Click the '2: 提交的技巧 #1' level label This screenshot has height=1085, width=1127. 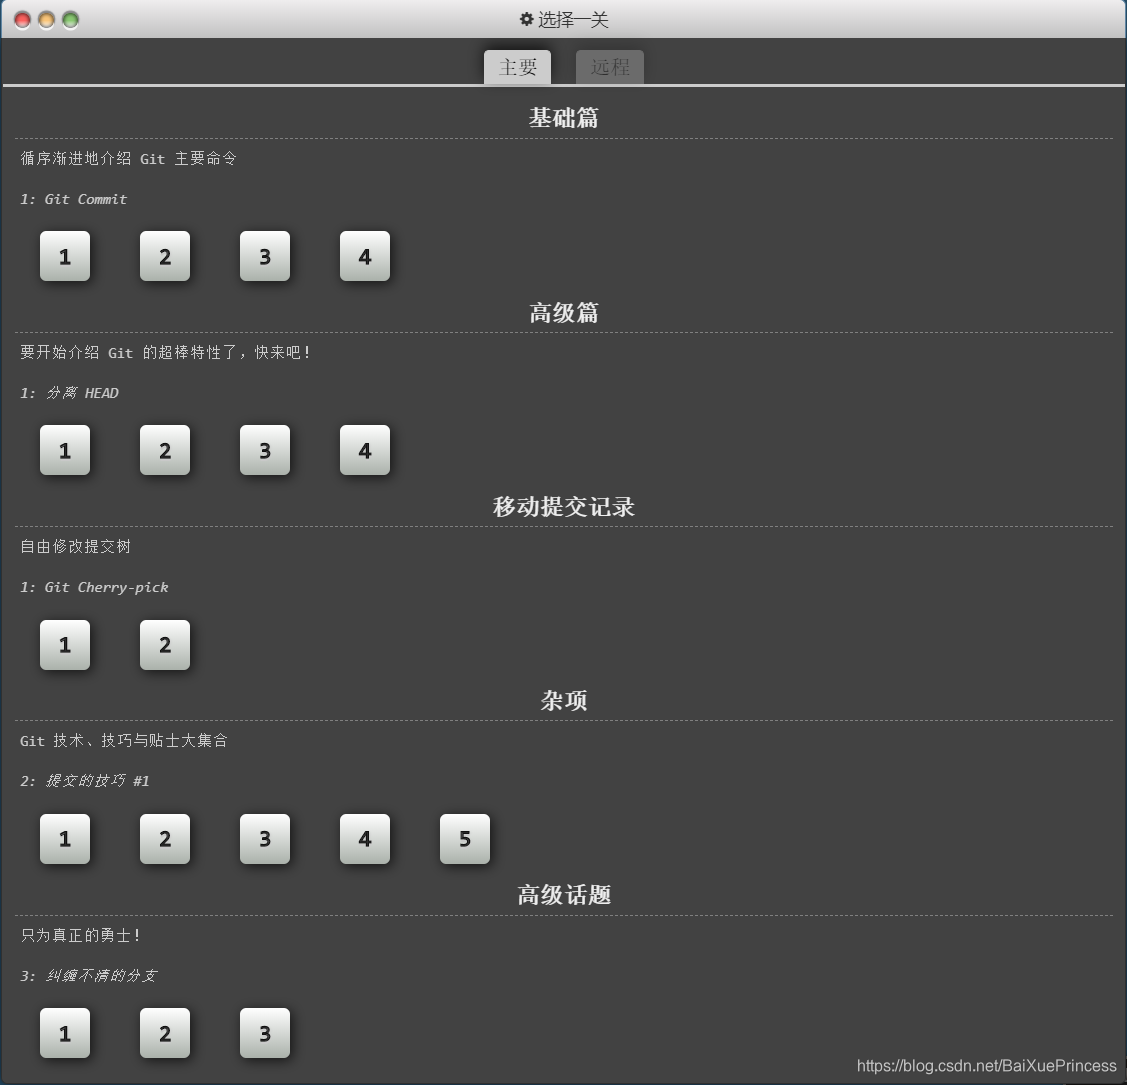click(x=85, y=781)
